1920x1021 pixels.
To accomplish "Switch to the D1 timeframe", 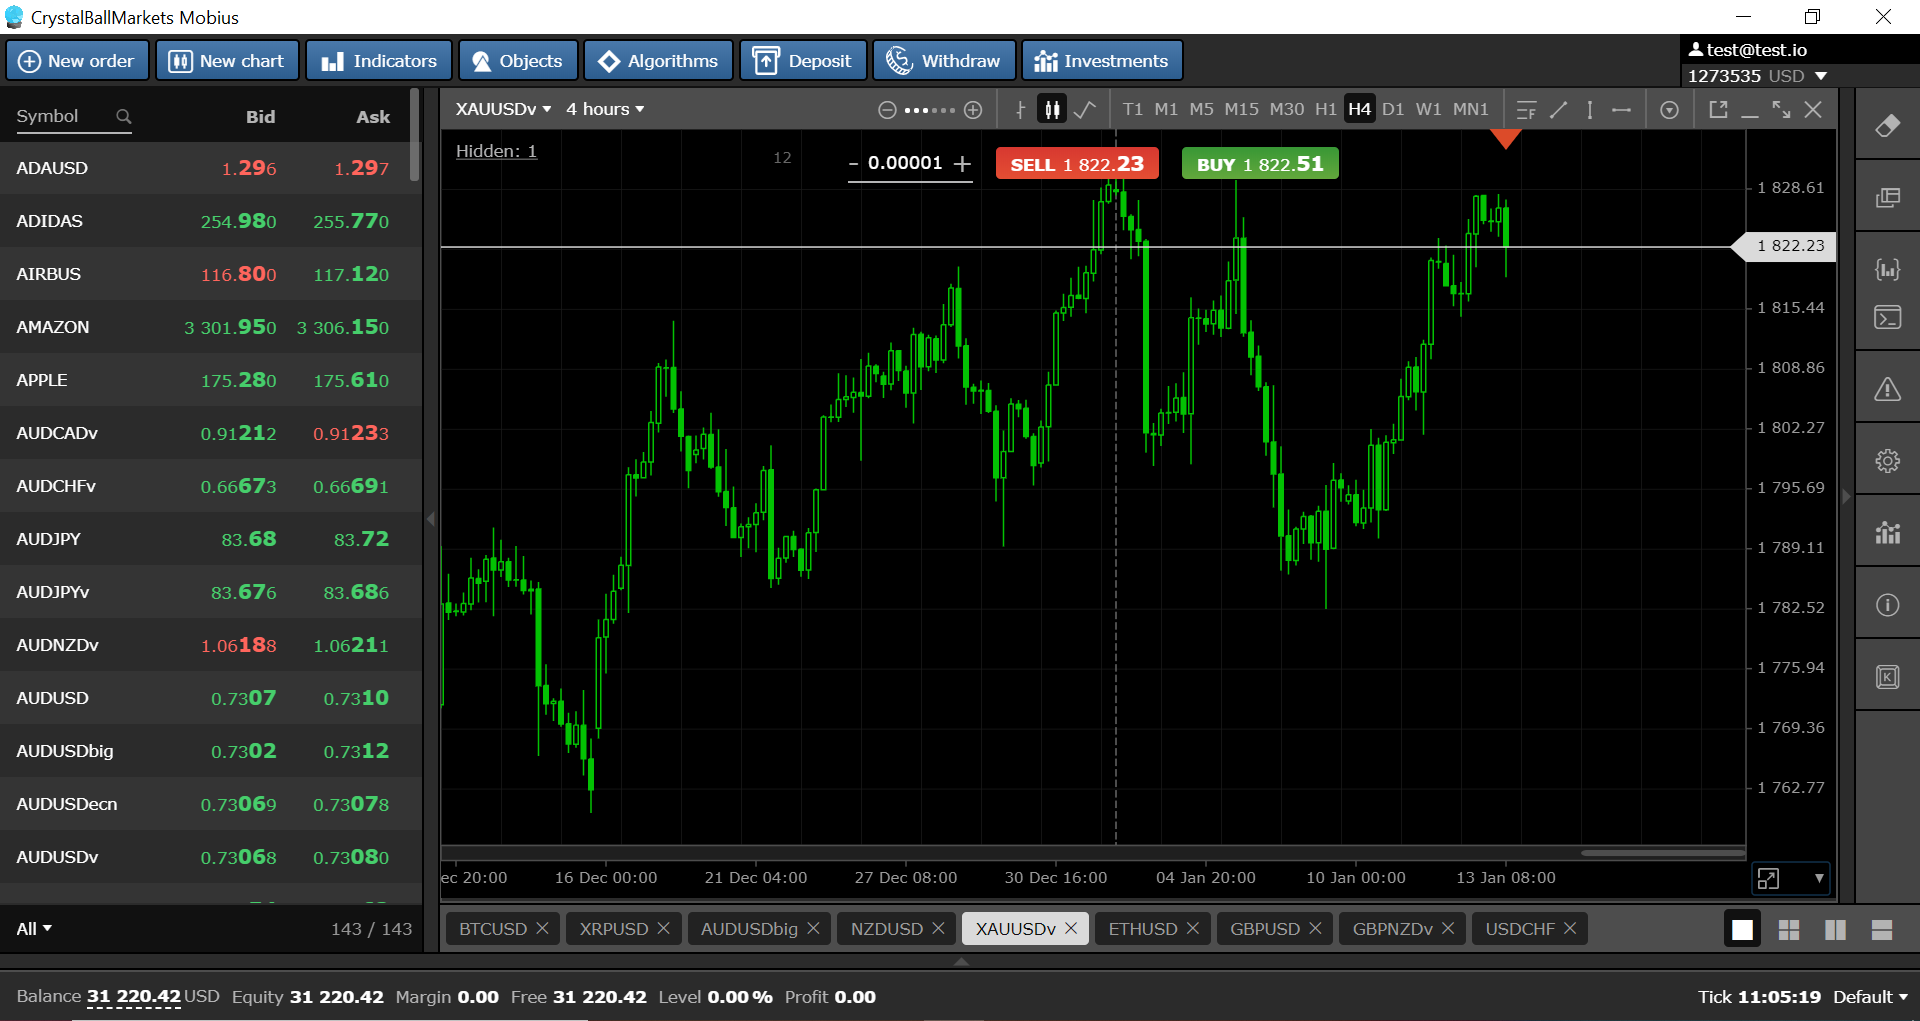I will tap(1393, 109).
